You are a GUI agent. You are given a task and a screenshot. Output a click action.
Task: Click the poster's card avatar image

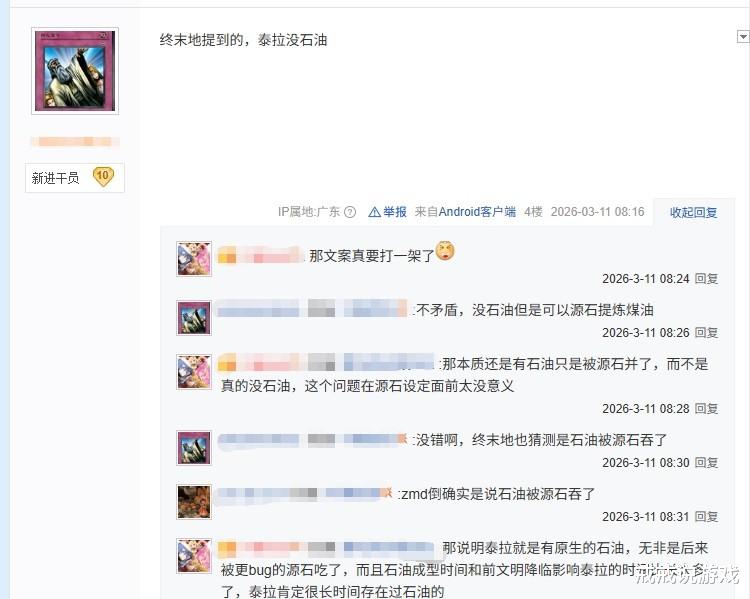[75, 71]
